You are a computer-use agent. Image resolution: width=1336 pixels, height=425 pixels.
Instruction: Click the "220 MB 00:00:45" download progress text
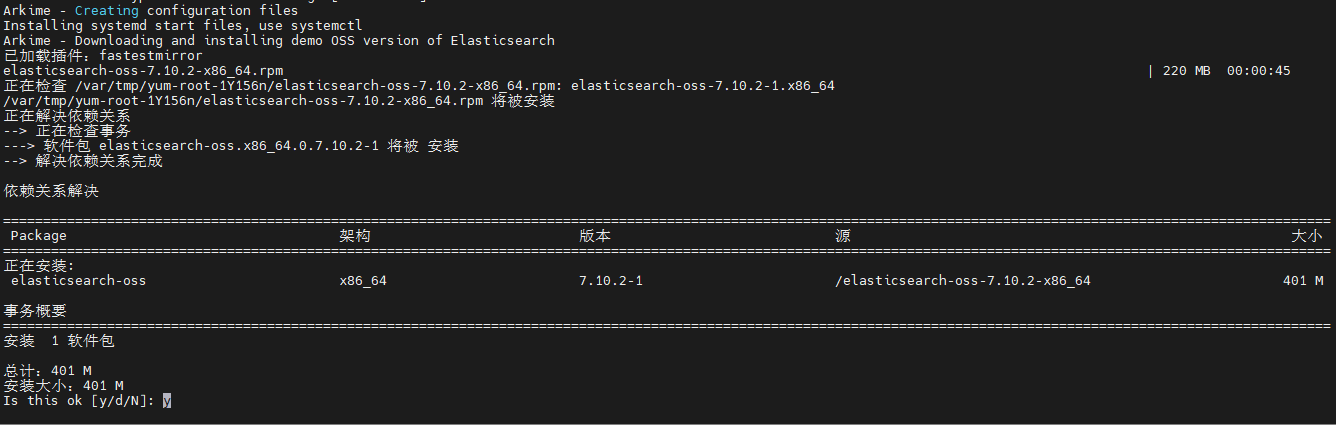pyautogui.click(x=1227, y=71)
